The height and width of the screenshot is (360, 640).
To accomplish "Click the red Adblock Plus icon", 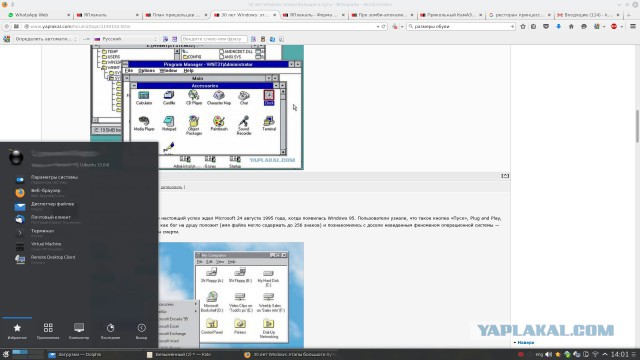I will [614, 27].
